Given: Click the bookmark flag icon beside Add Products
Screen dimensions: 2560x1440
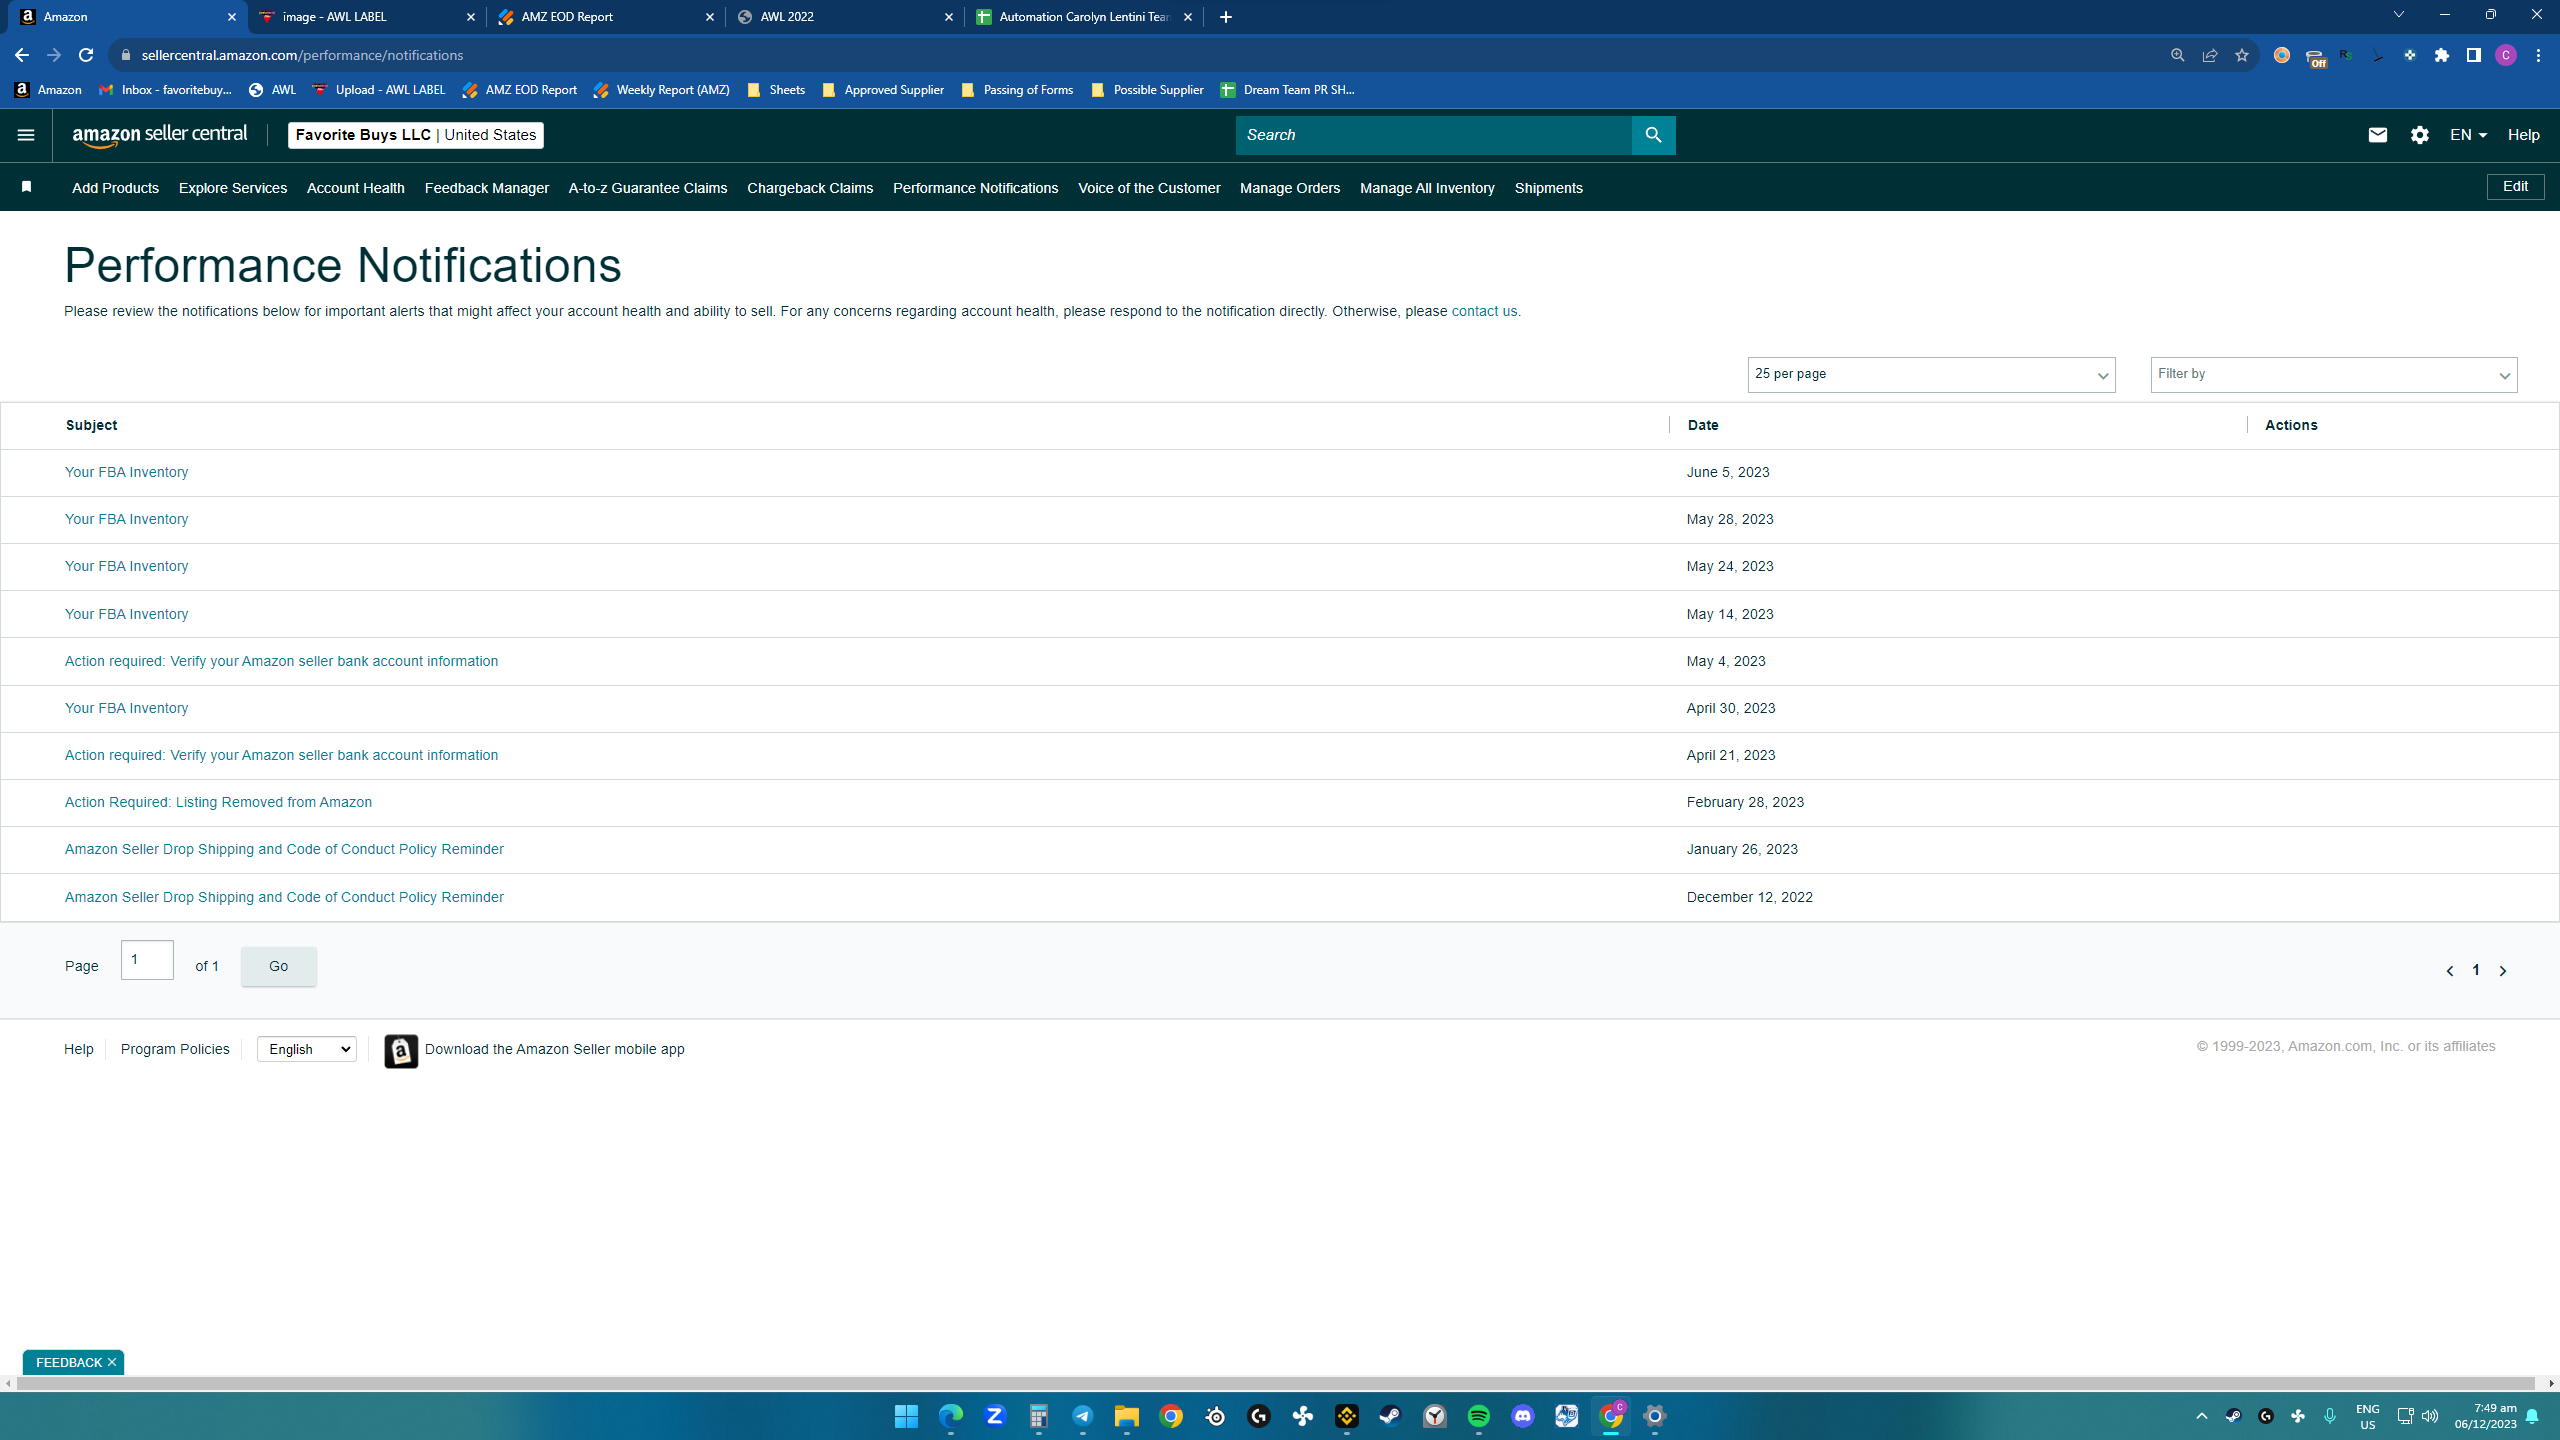Looking at the screenshot, I should click(27, 187).
